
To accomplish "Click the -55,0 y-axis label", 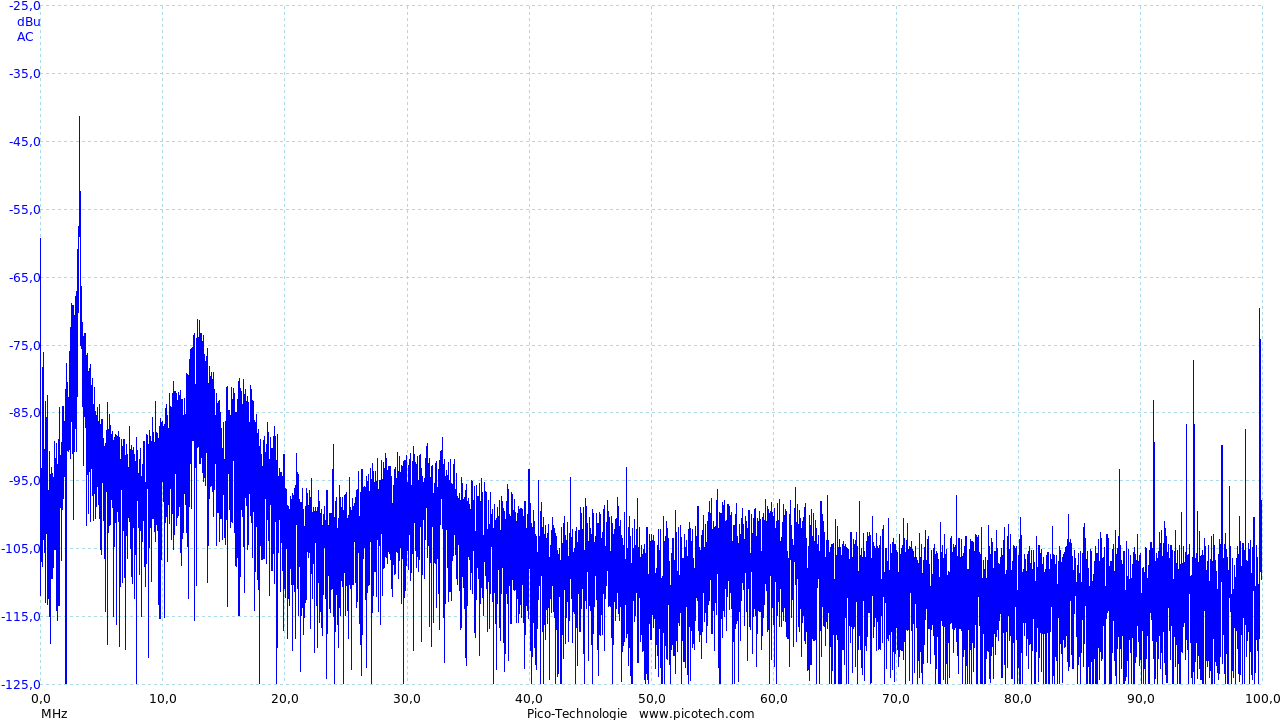I will [25, 209].
